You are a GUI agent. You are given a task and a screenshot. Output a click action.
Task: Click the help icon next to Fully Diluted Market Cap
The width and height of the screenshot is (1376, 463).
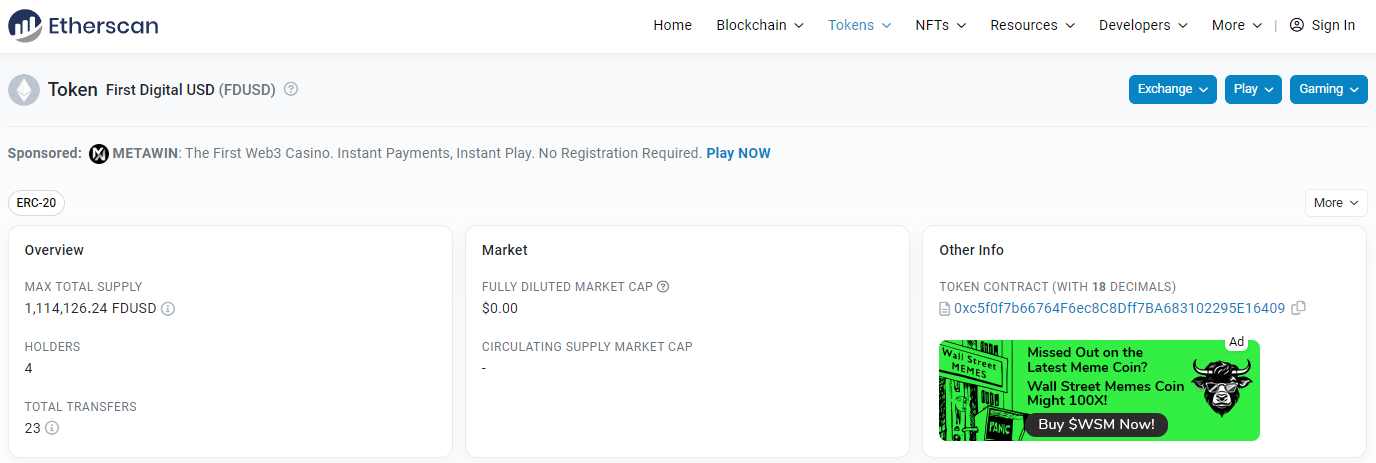[x=663, y=287]
